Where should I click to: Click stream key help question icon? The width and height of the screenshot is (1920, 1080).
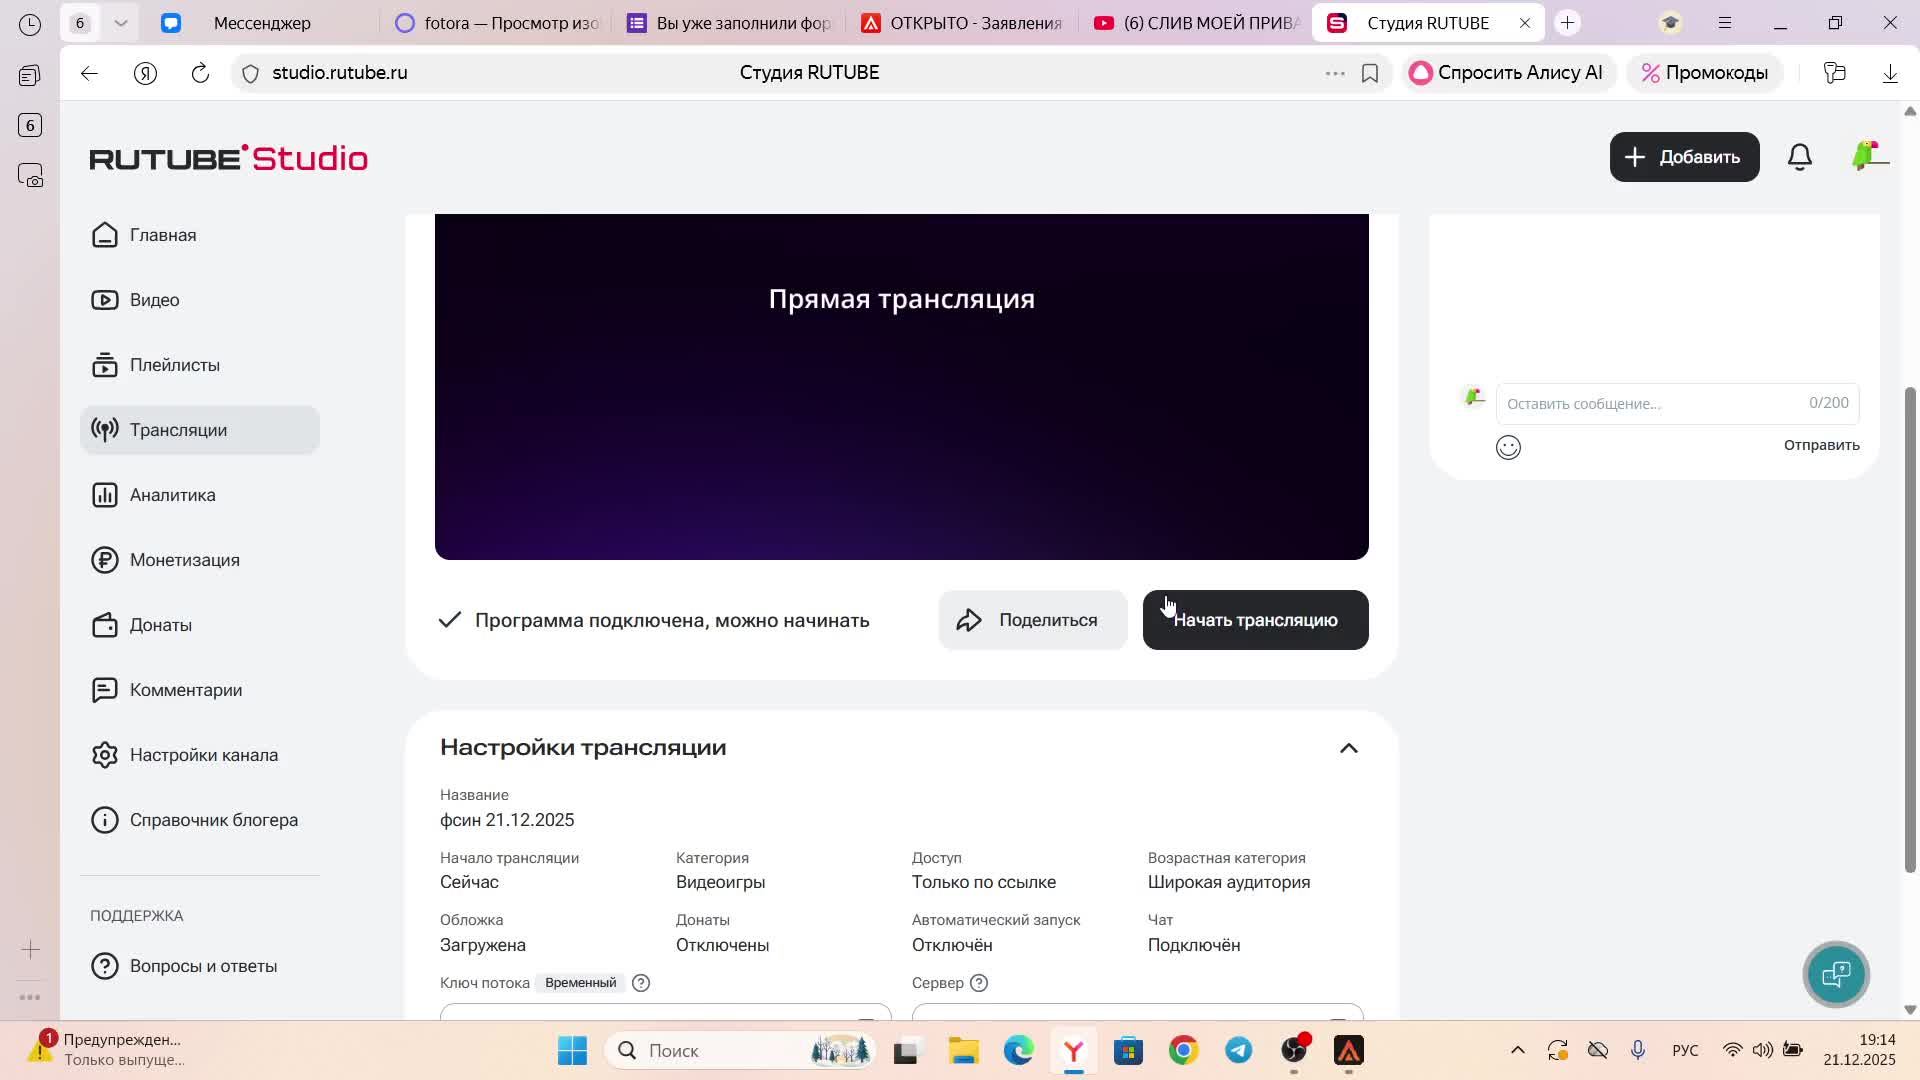pos(641,983)
